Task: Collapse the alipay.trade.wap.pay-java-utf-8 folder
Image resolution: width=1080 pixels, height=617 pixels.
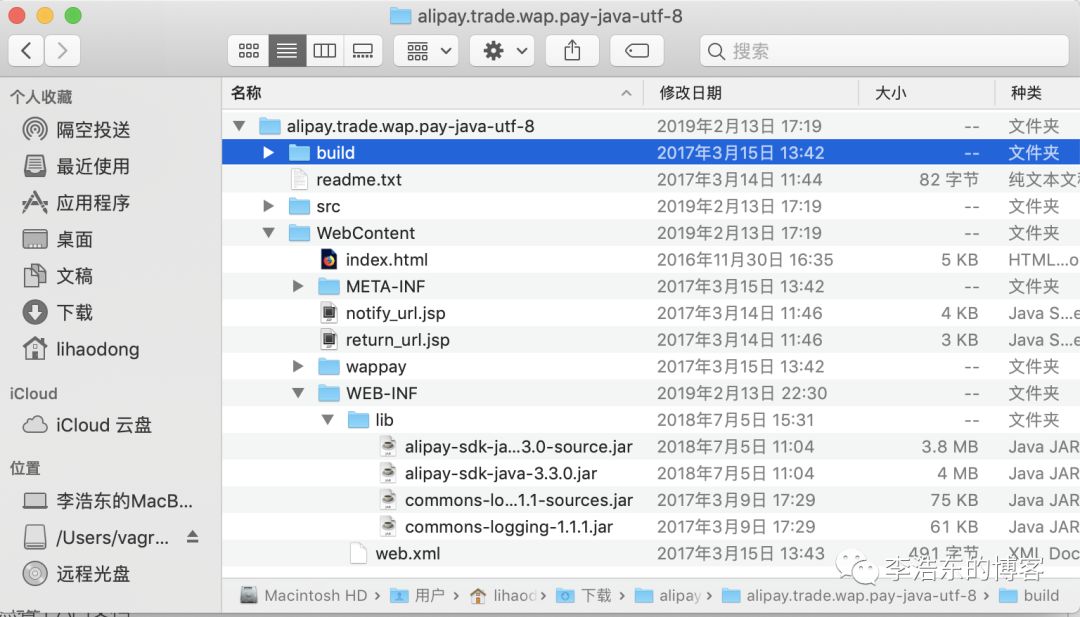Action: coord(239,126)
